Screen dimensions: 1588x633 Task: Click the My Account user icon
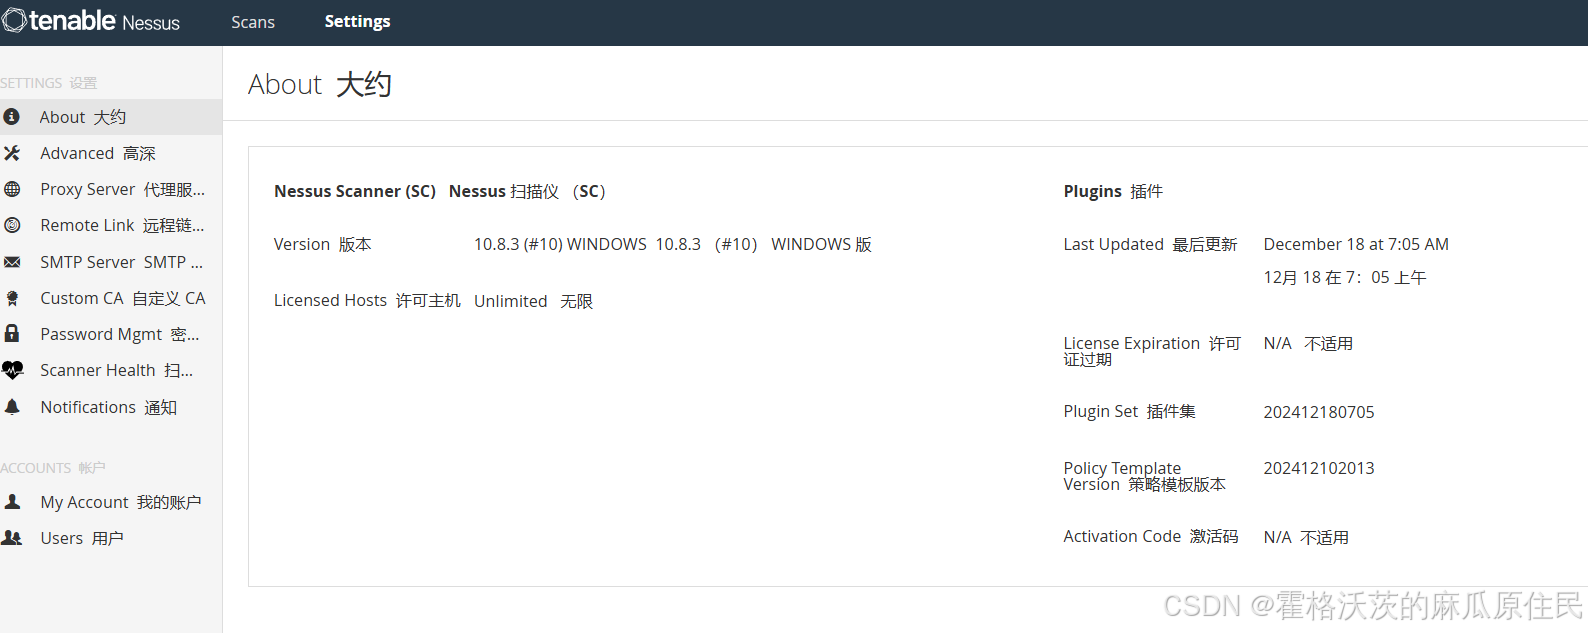click(x=12, y=502)
